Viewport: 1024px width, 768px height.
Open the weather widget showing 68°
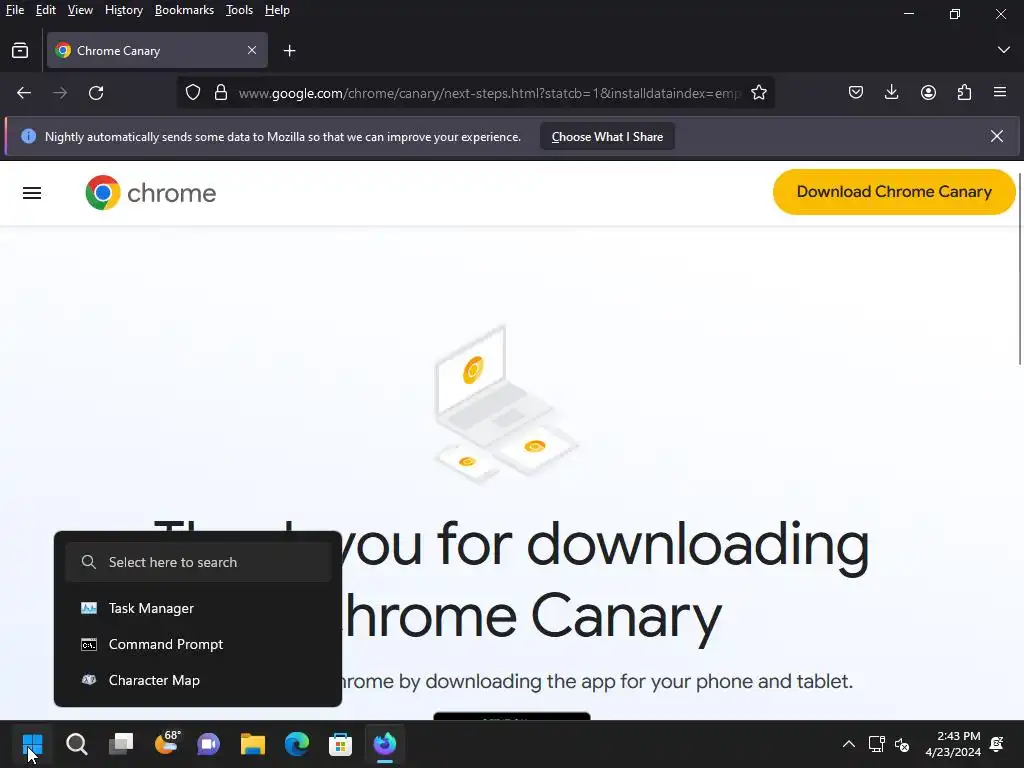pyautogui.click(x=166, y=744)
